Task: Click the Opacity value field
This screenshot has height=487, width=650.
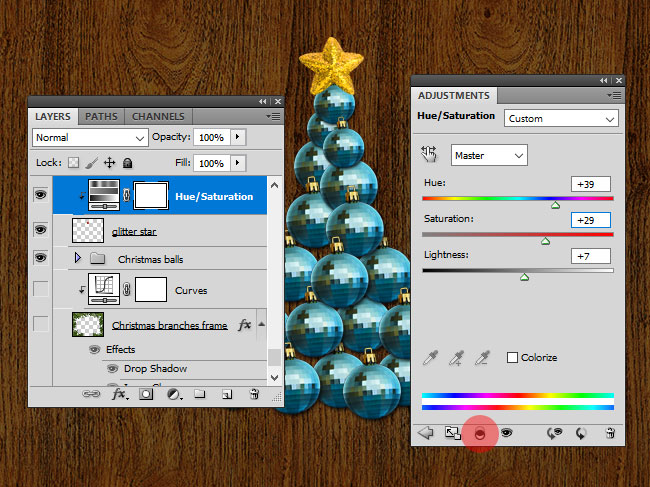Action: pyautogui.click(x=211, y=137)
